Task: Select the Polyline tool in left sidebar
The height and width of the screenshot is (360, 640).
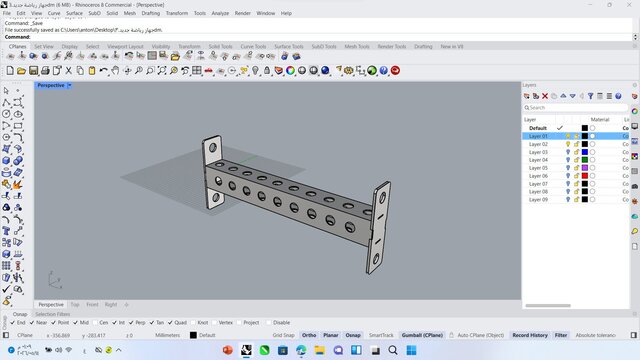Action: point(6,102)
